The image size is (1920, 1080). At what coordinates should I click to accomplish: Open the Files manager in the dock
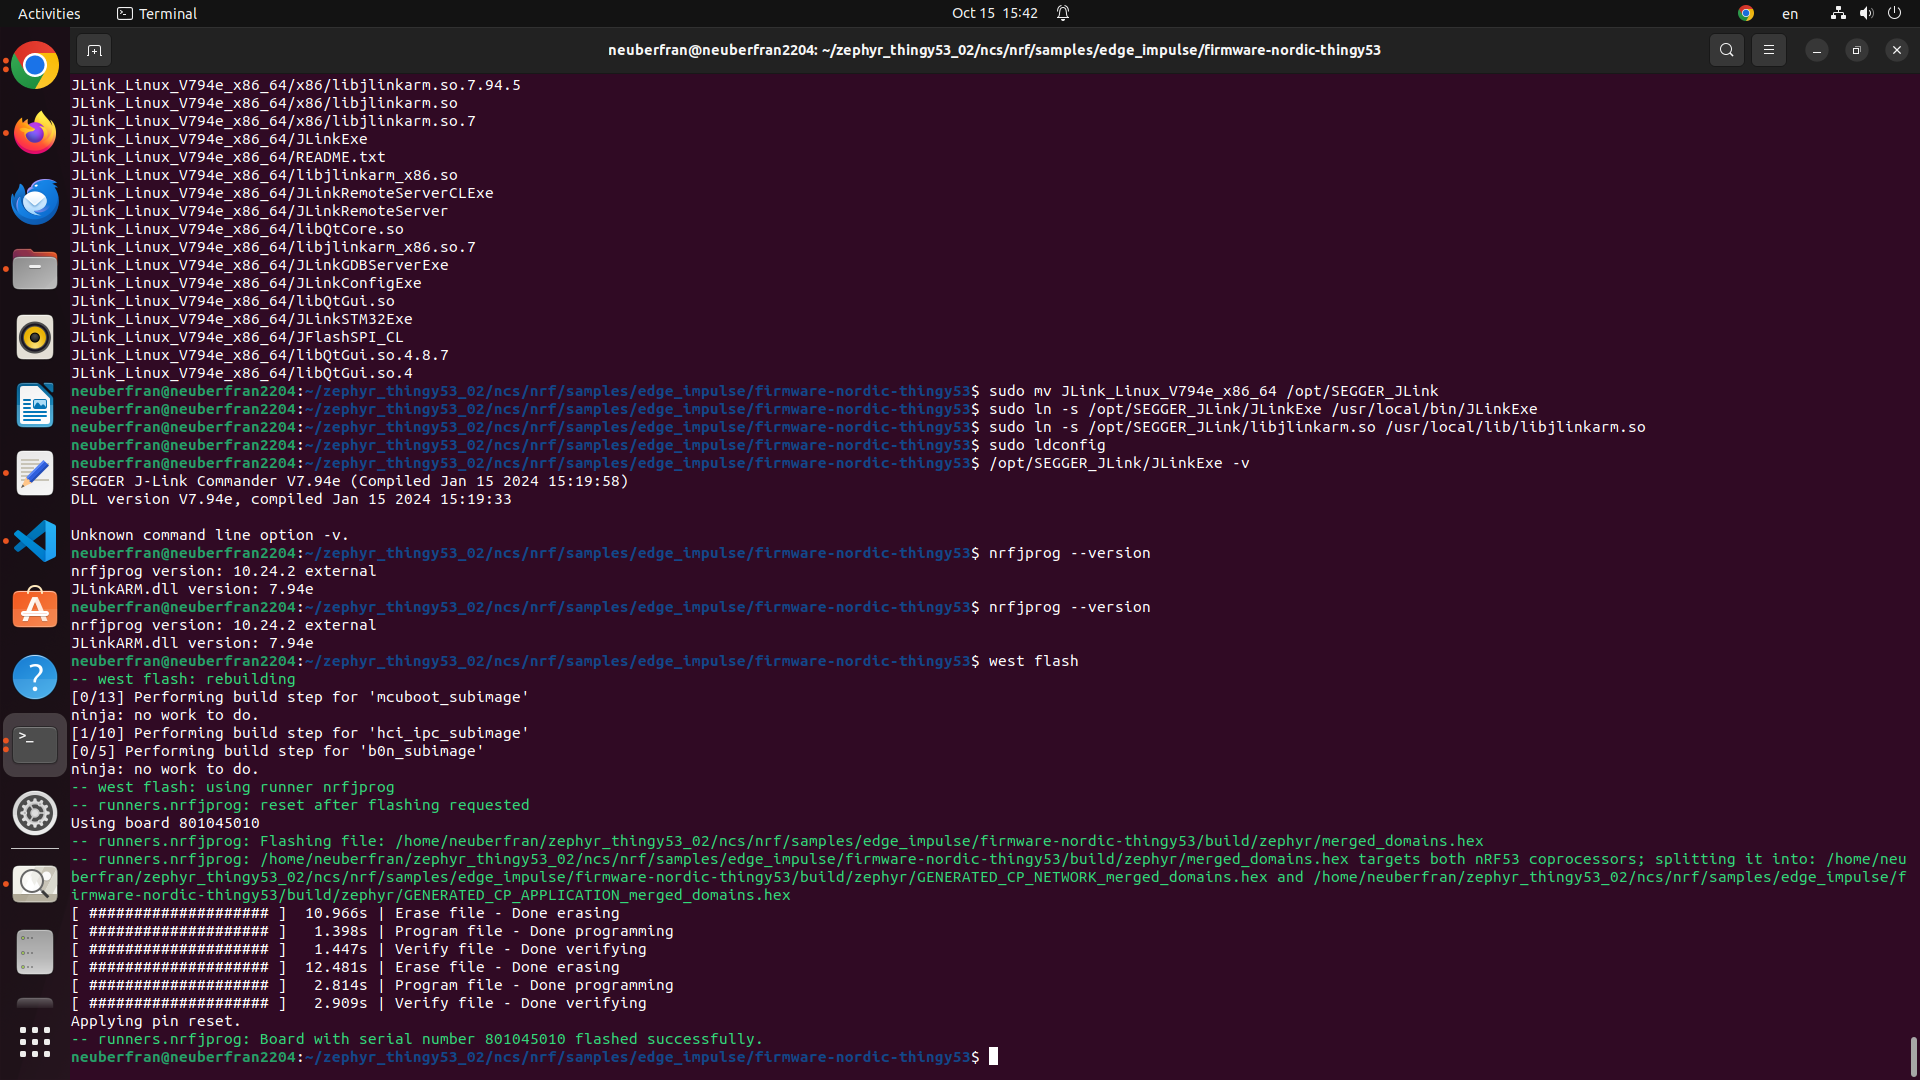35,270
